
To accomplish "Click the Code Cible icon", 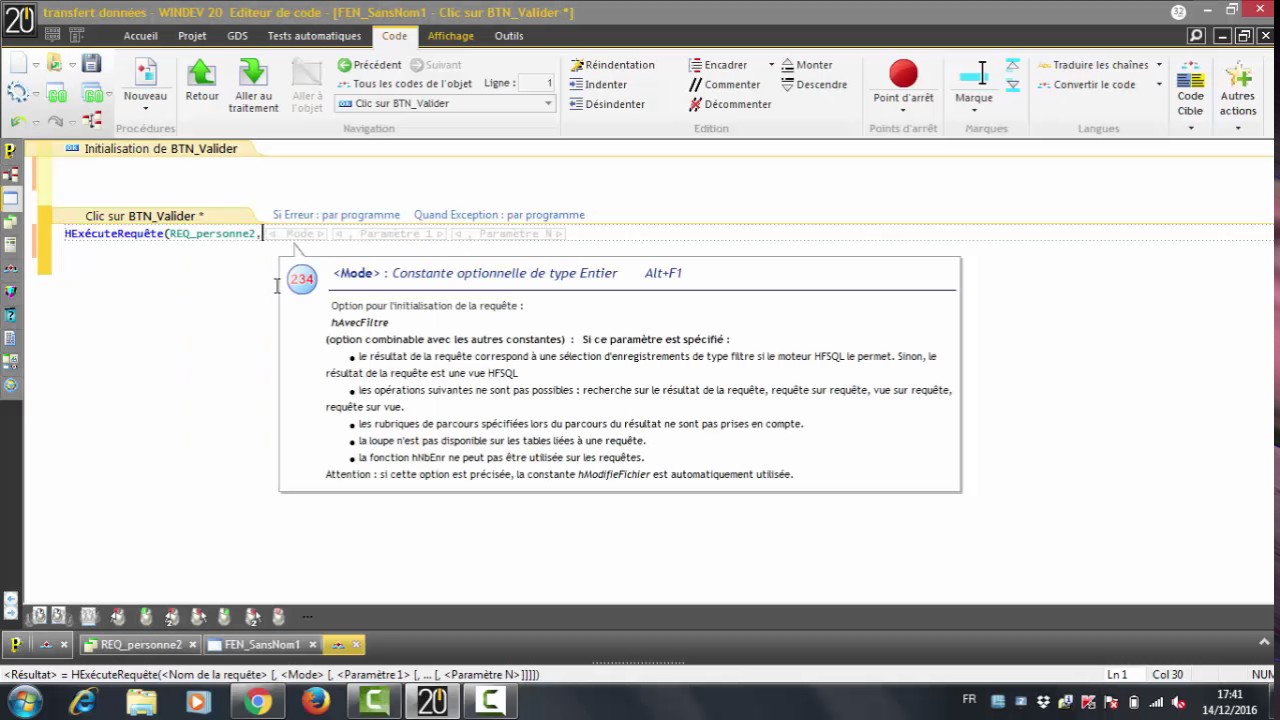I will pyautogui.click(x=1190, y=78).
